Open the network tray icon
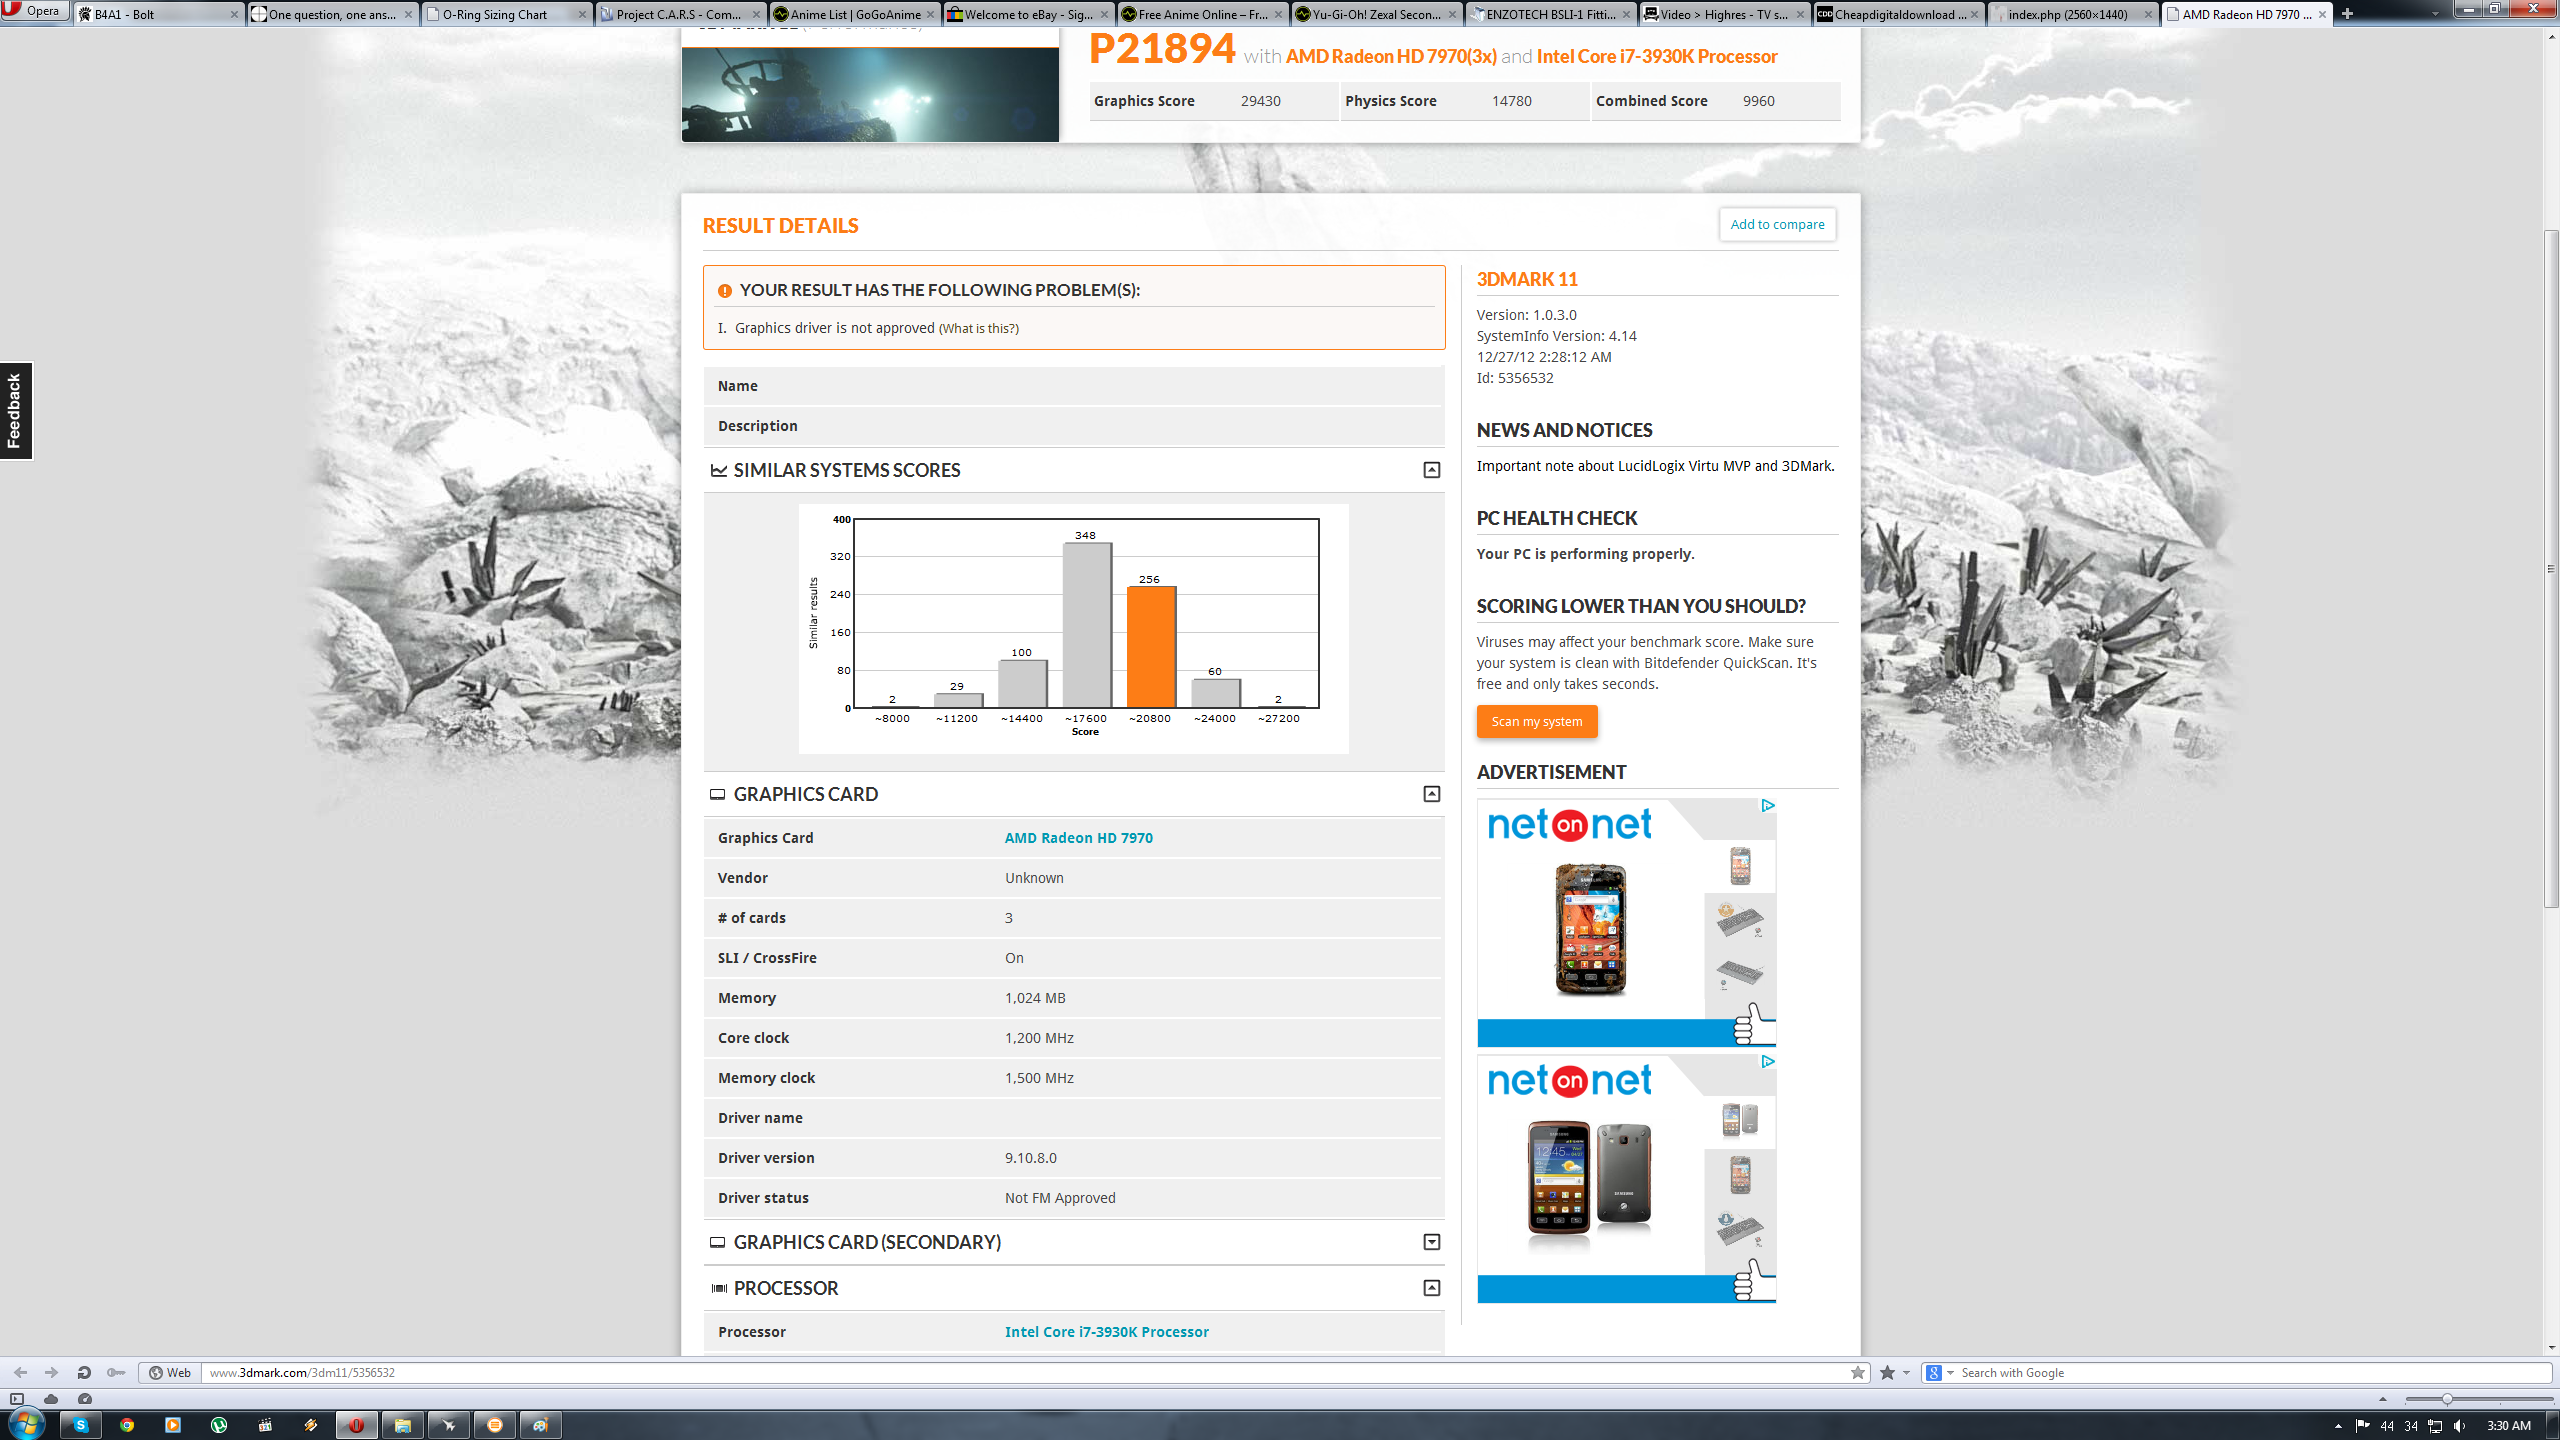The image size is (2560, 1440). (2435, 1426)
